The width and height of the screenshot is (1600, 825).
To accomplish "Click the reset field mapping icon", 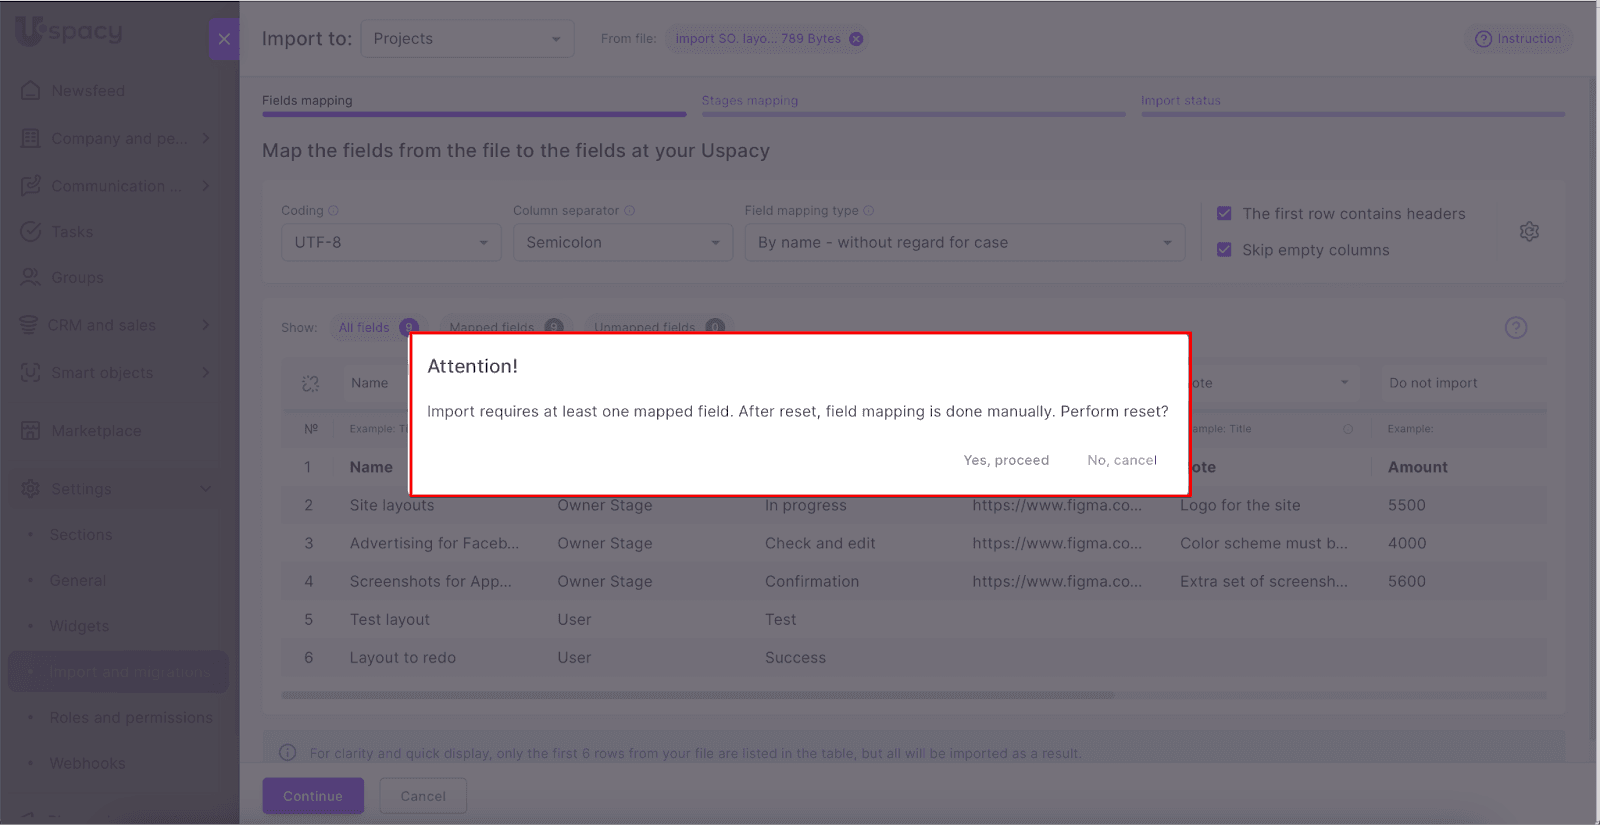I will (311, 383).
